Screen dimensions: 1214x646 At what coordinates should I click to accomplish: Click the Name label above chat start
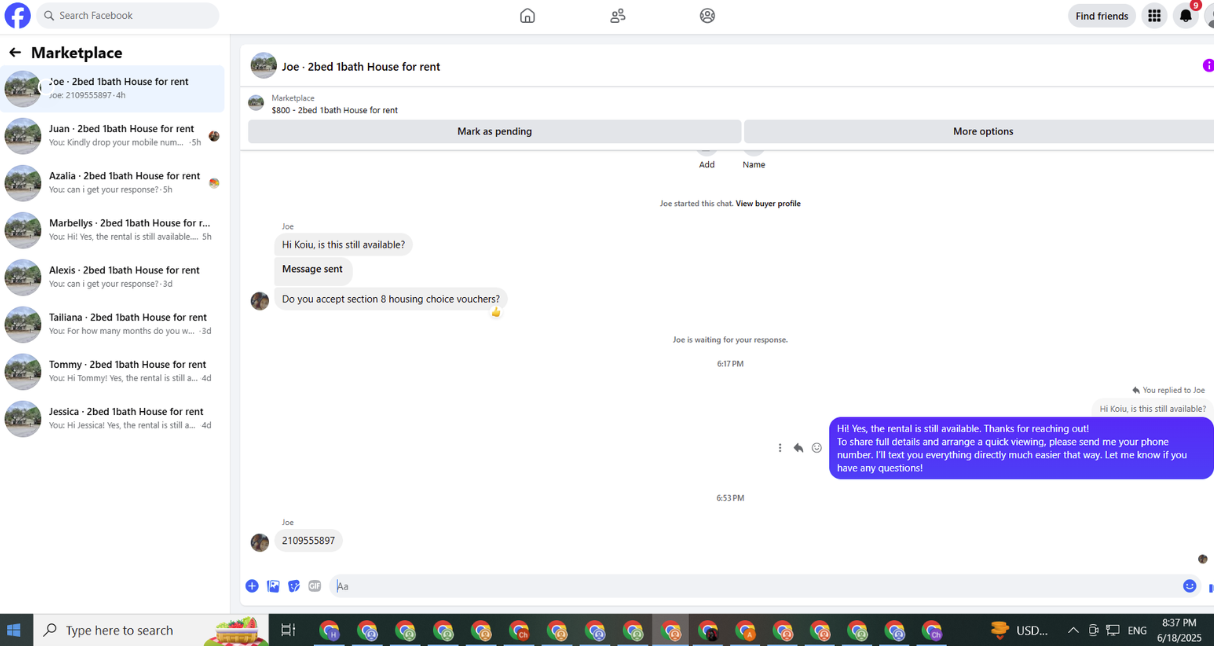[x=754, y=164]
